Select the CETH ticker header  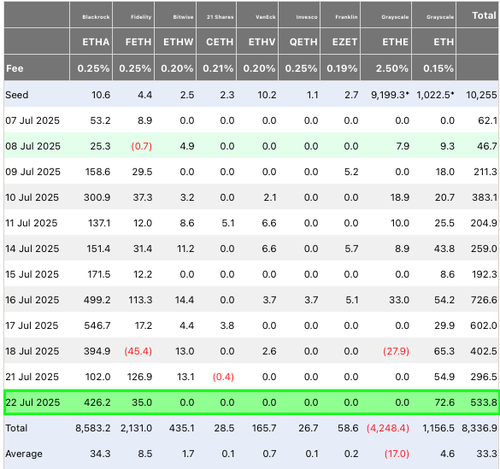coord(220,42)
